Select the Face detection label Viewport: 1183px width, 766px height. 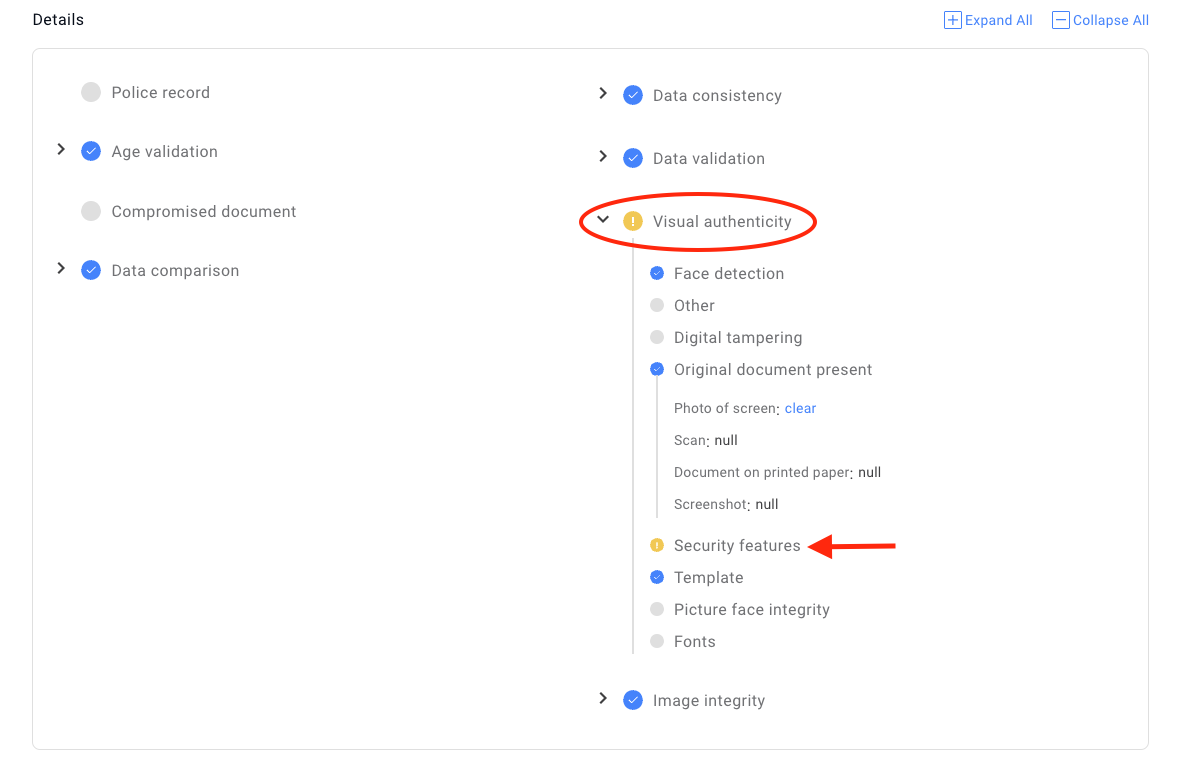(729, 274)
